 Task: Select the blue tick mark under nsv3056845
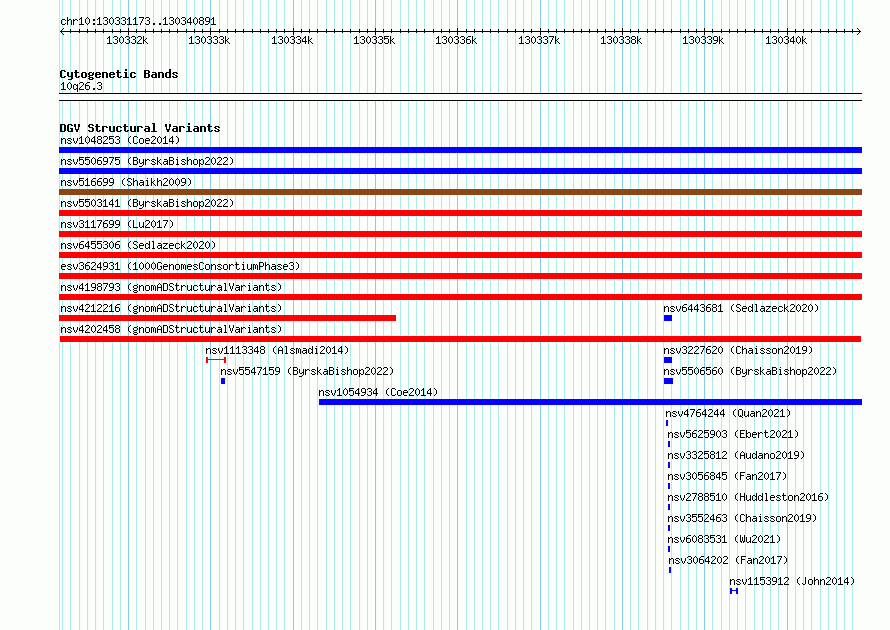[x=669, y=486]
